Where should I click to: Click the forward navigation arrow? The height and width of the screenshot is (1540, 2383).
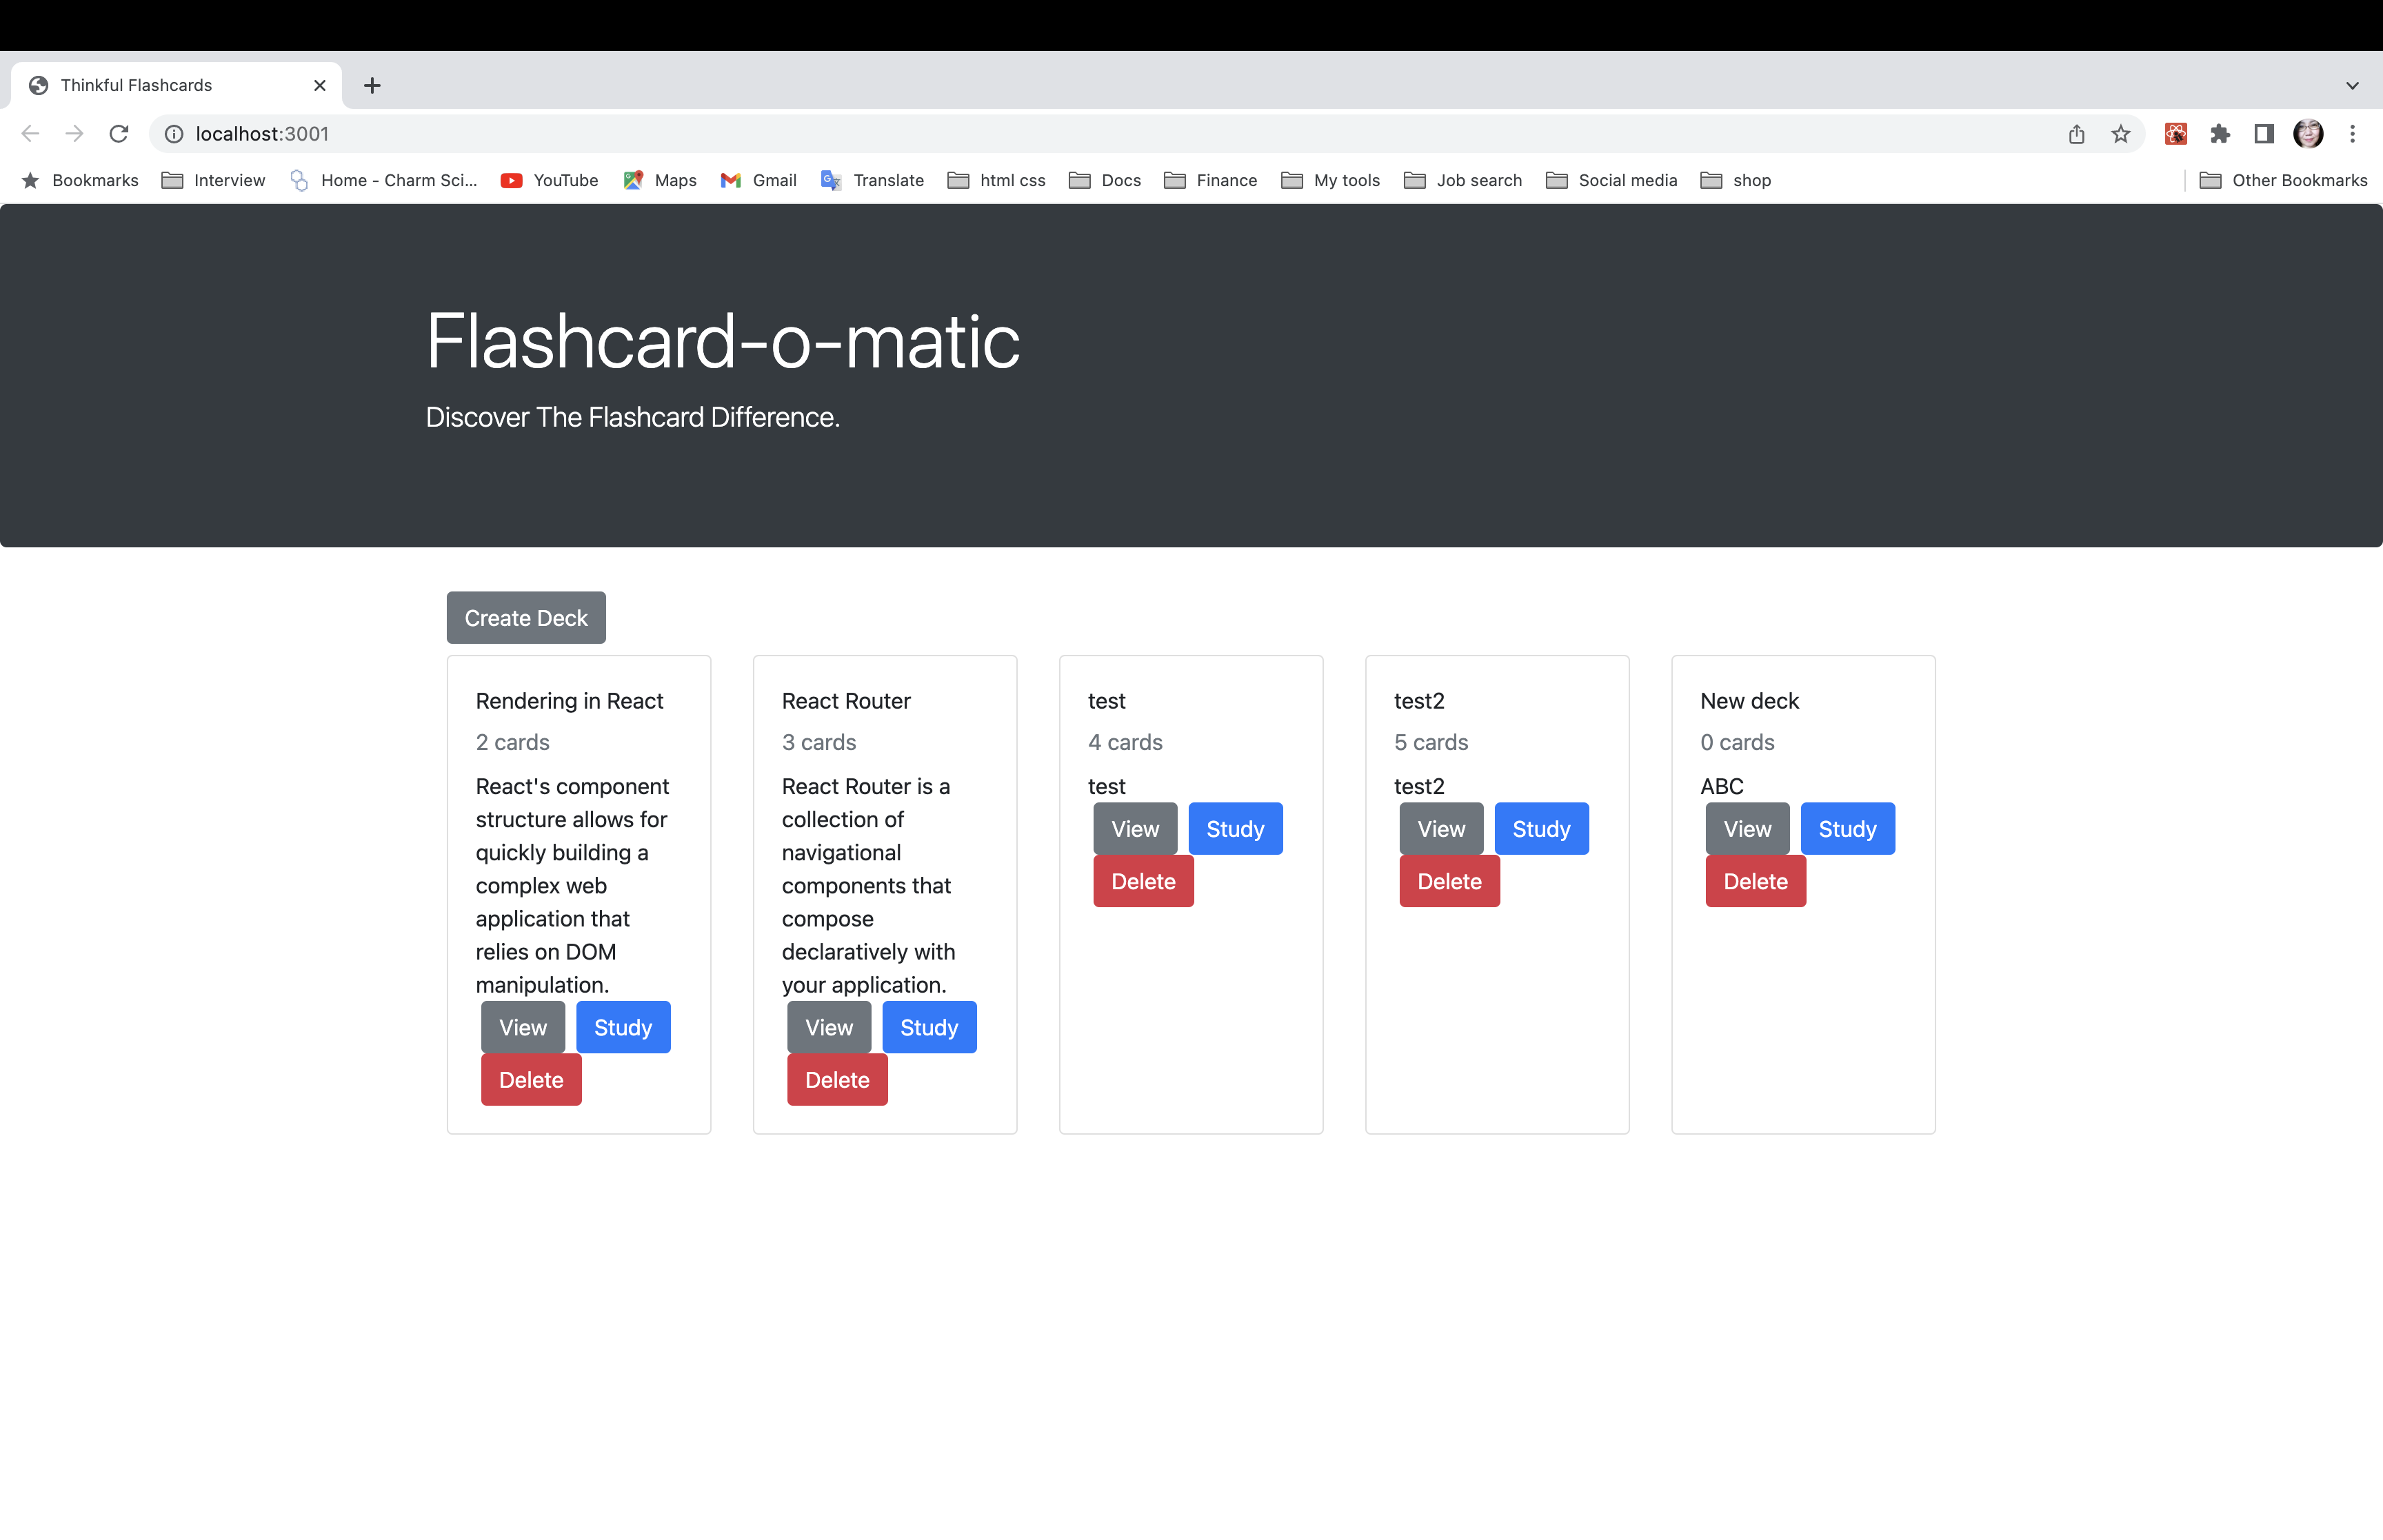tap(75, 133)
